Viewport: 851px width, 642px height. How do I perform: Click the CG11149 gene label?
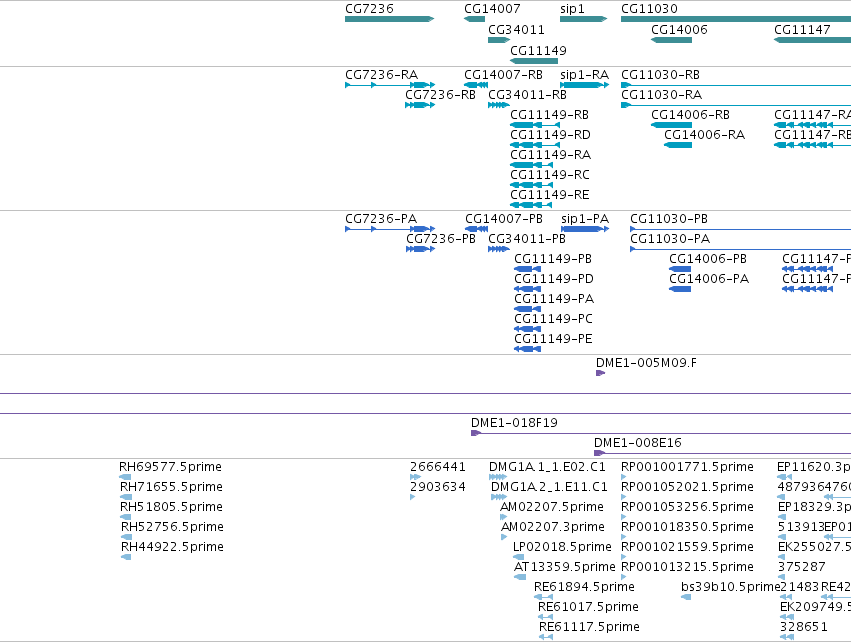point(538,50)
